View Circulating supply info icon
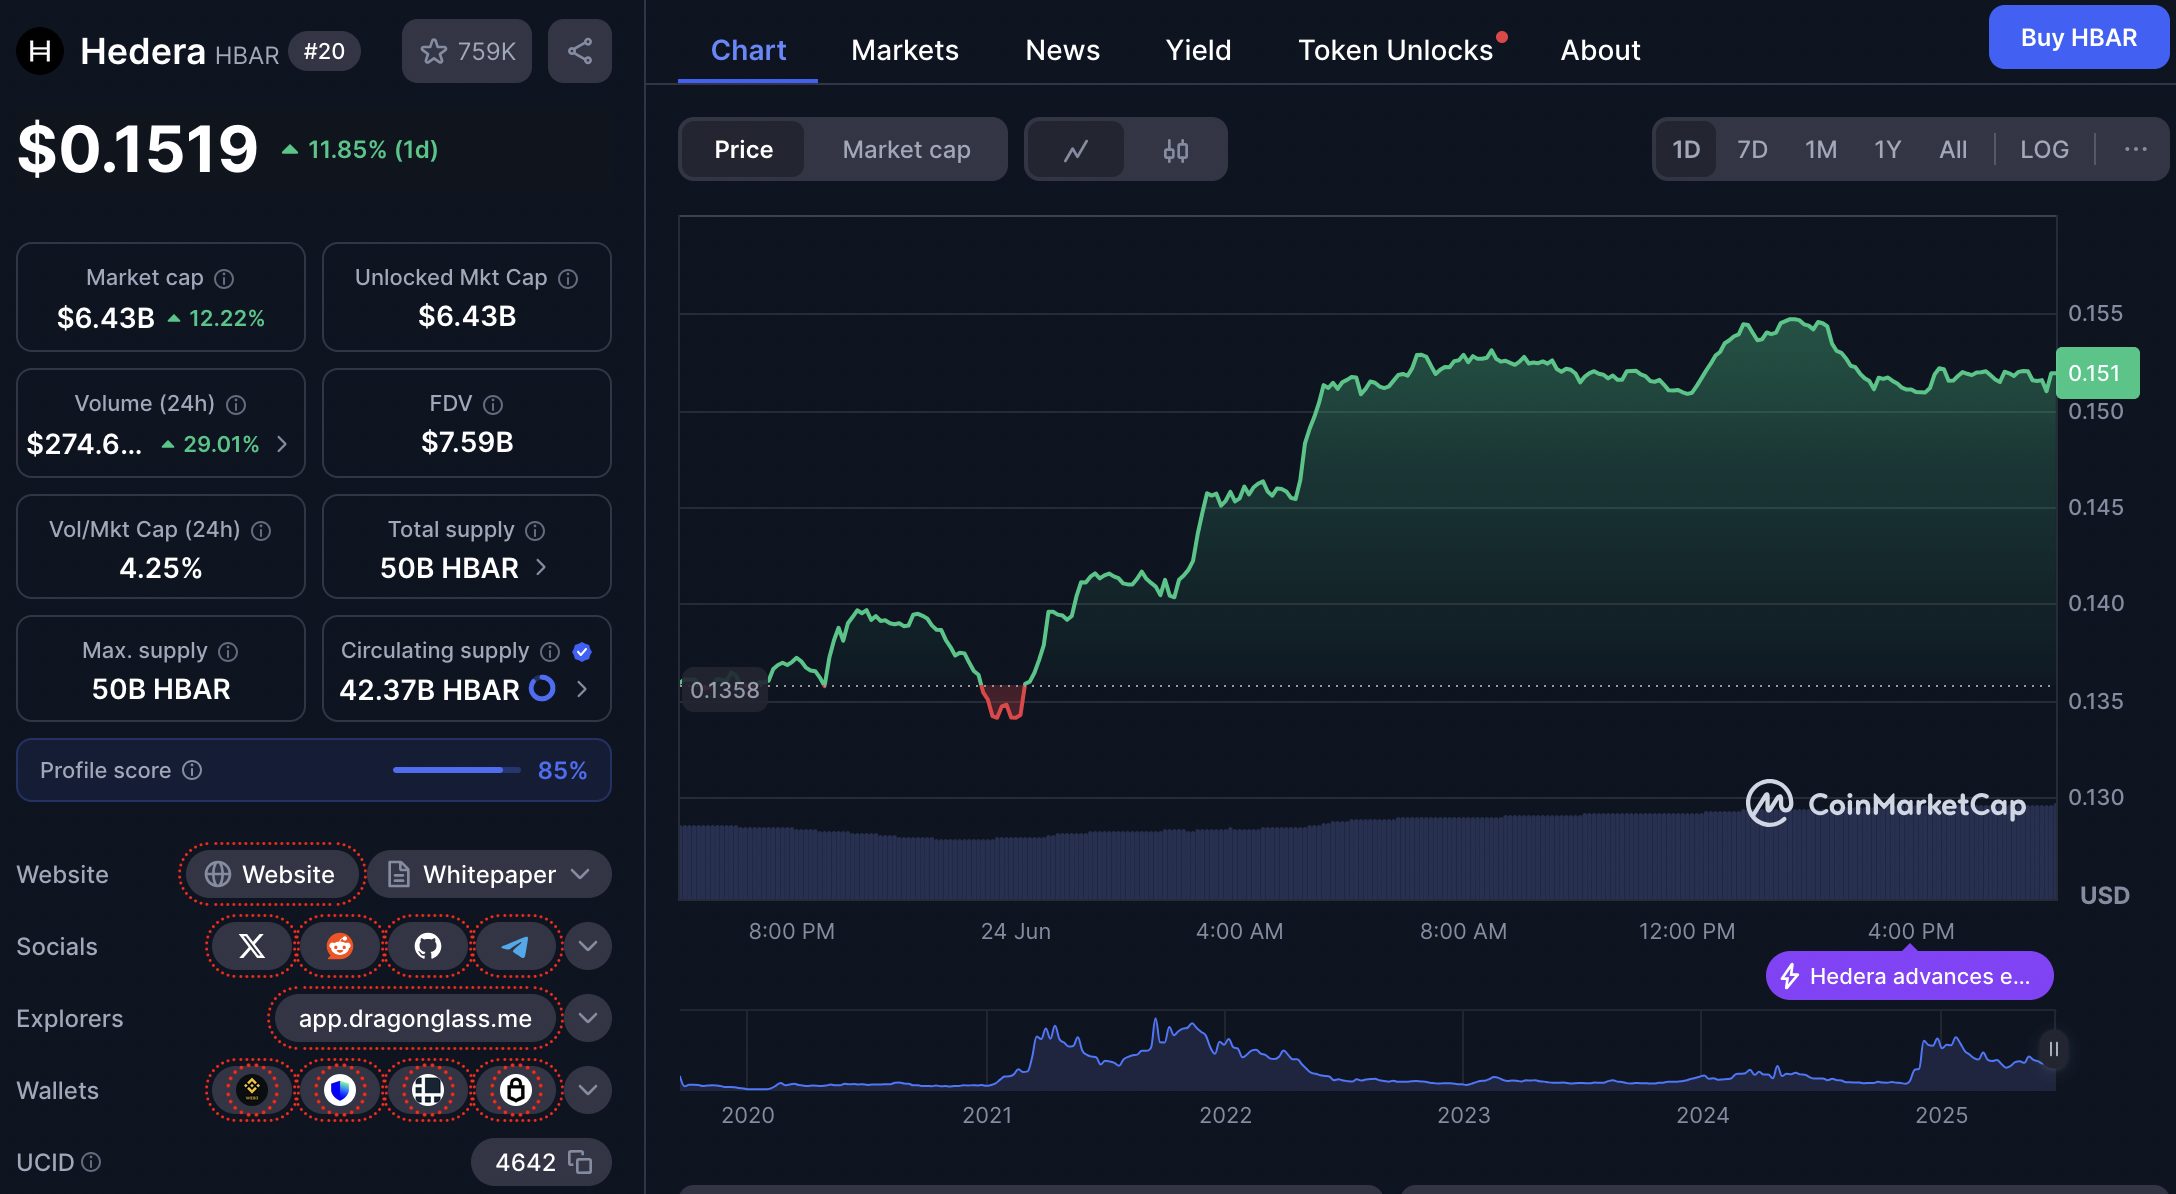This screenshot has height=1194, width=2176. (550, 652)
